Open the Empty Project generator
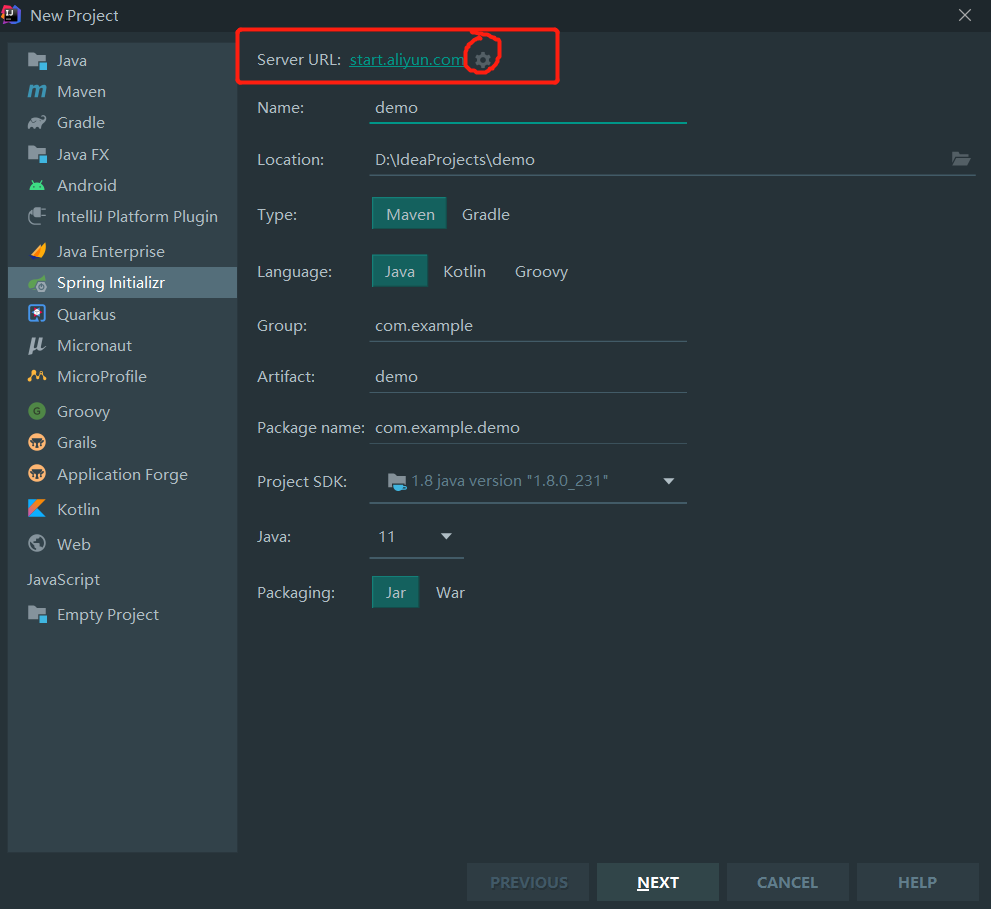 pos(103,614)
